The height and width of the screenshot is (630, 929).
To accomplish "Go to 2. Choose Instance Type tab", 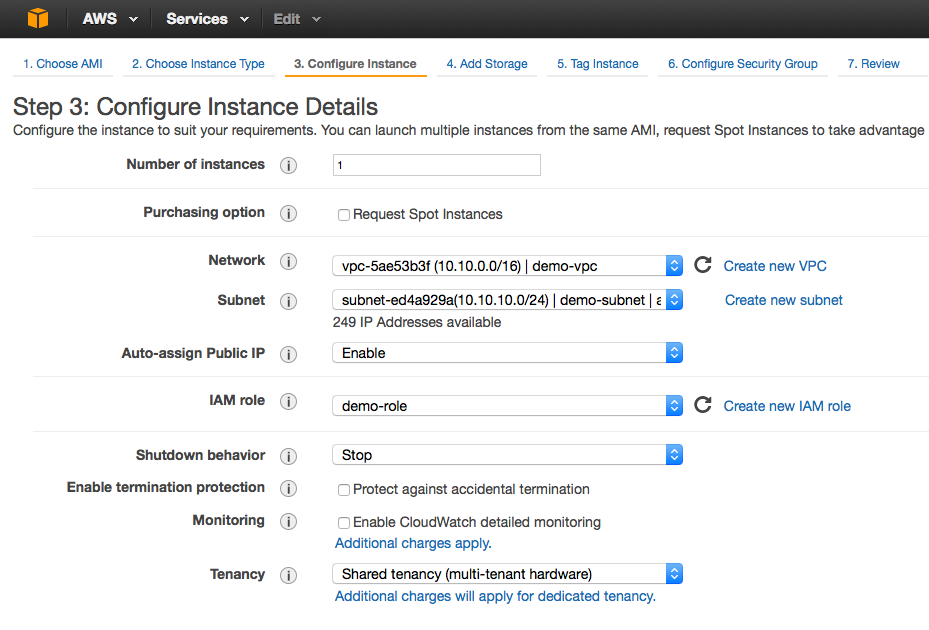I will click(198, 63).
